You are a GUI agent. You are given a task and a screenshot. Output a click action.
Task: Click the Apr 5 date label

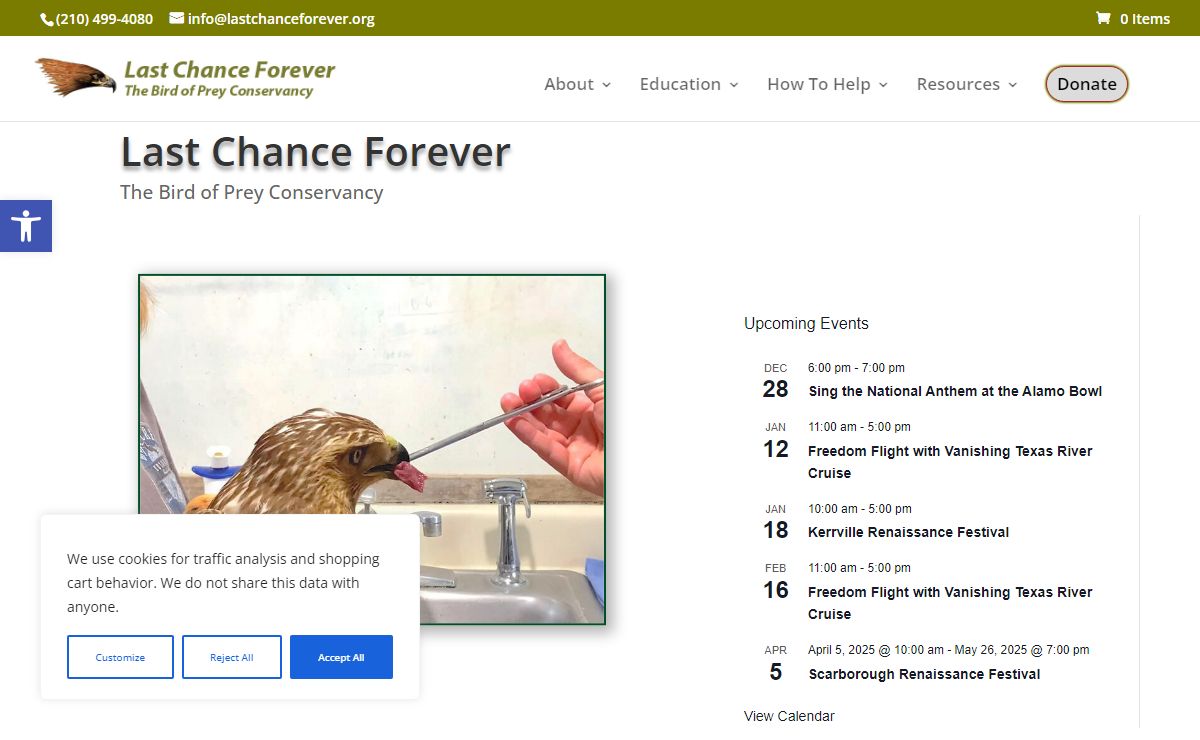pos(775,663)
